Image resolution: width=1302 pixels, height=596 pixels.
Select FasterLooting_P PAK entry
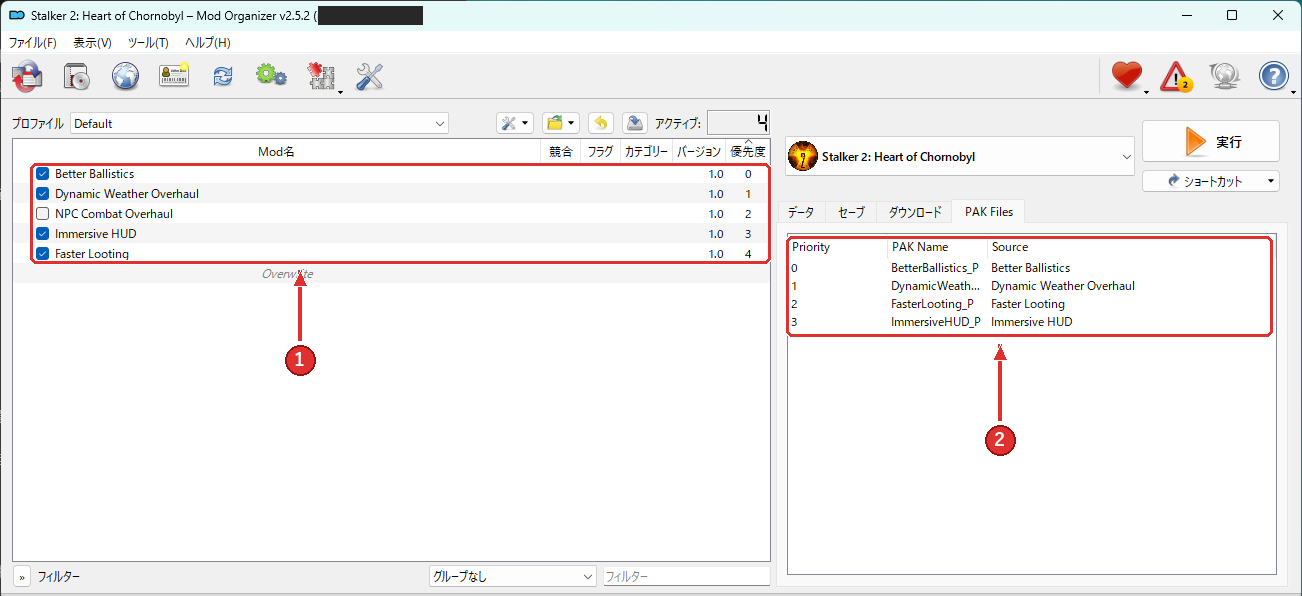(932, 304)
